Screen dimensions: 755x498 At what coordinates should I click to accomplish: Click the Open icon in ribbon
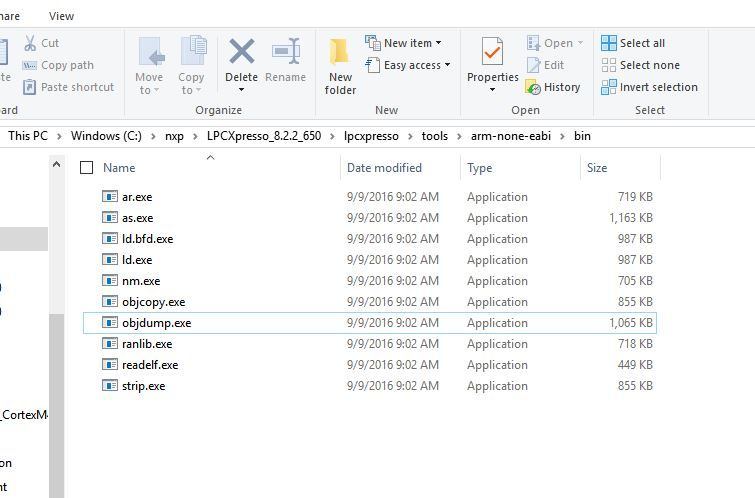[x=534, y=43]
